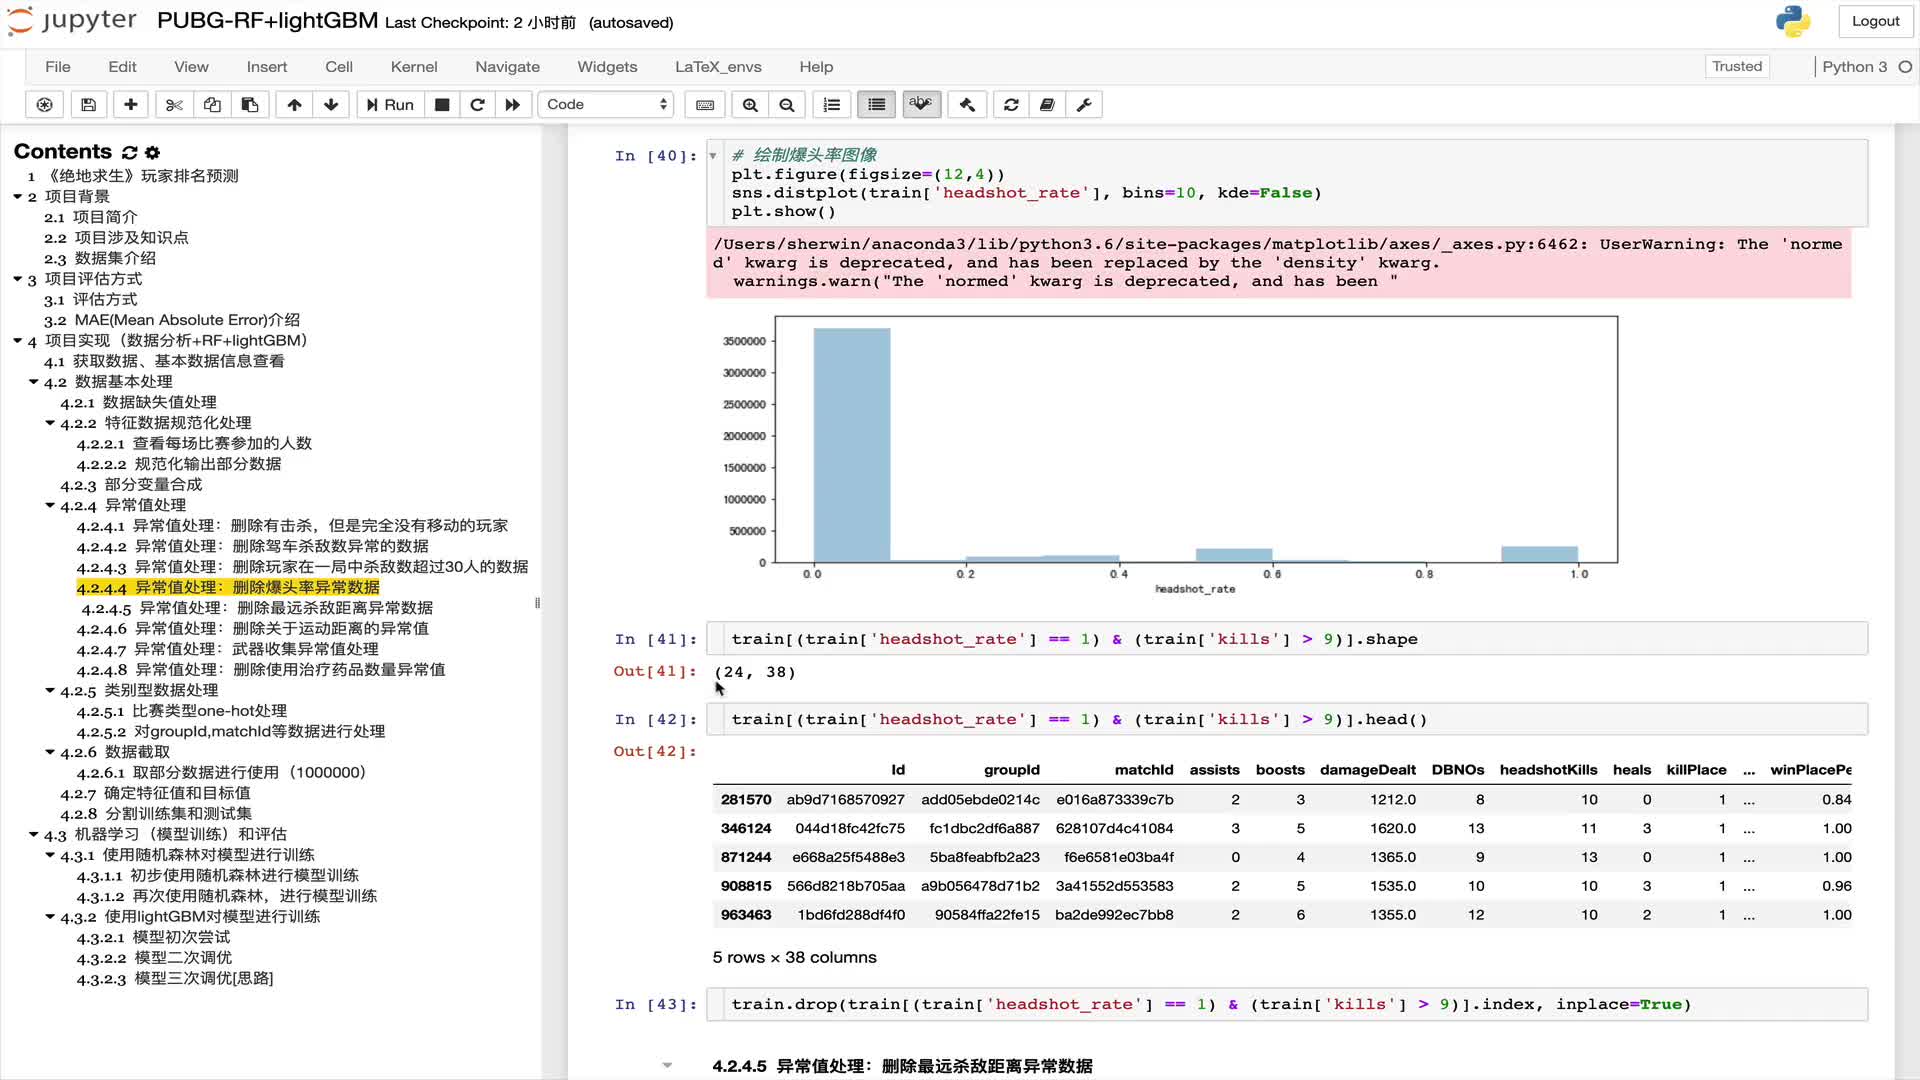1920x1080 pixels.
Task: Save and checkpoint the notebook
Action: coord(88,104)
